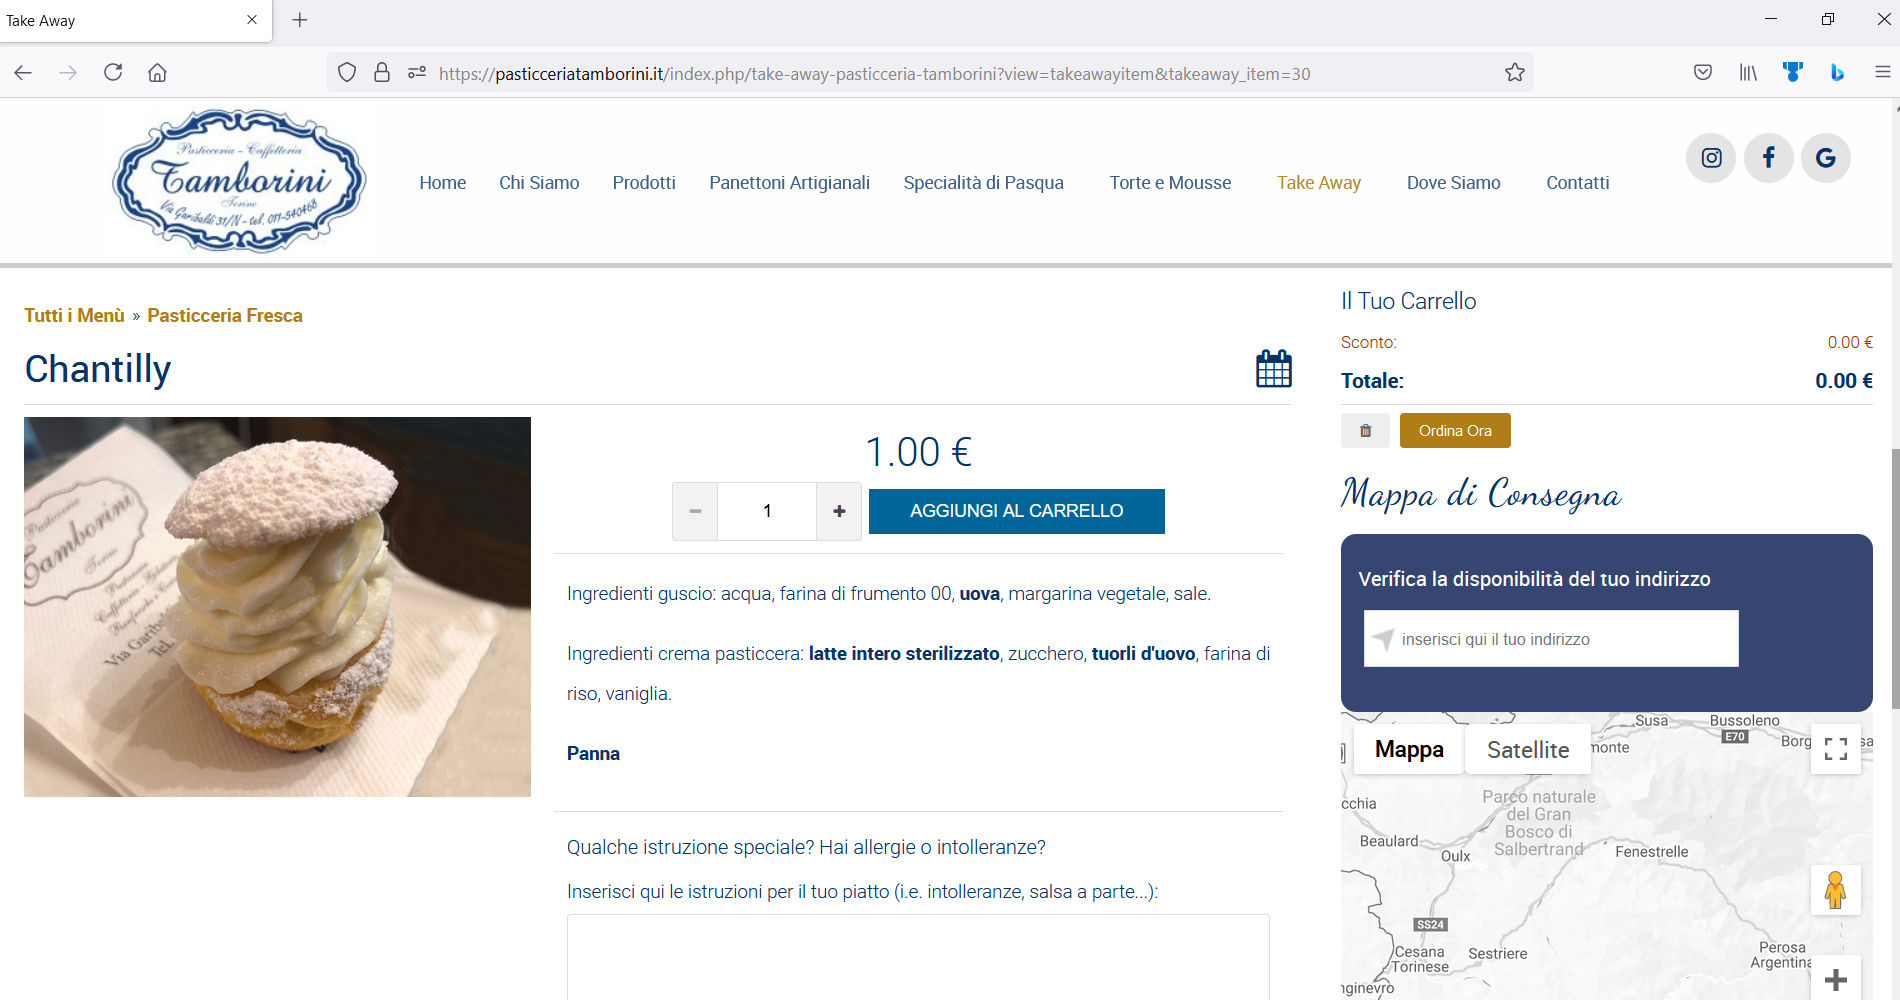Click Aggiungi al Carrello button
The width and height of the screenshot is (1900, 1000).
click(x=1016, y=511)
